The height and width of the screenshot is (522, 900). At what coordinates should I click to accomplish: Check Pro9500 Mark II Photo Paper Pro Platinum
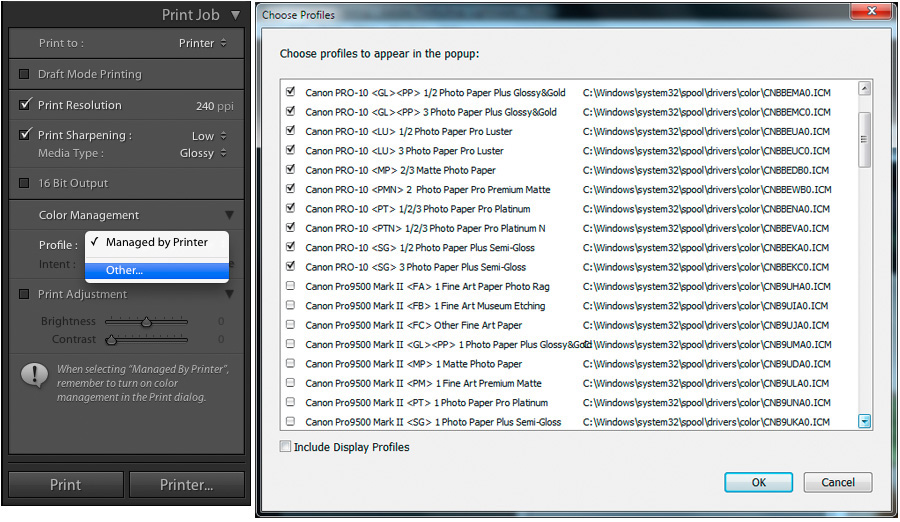pos(290,402)
